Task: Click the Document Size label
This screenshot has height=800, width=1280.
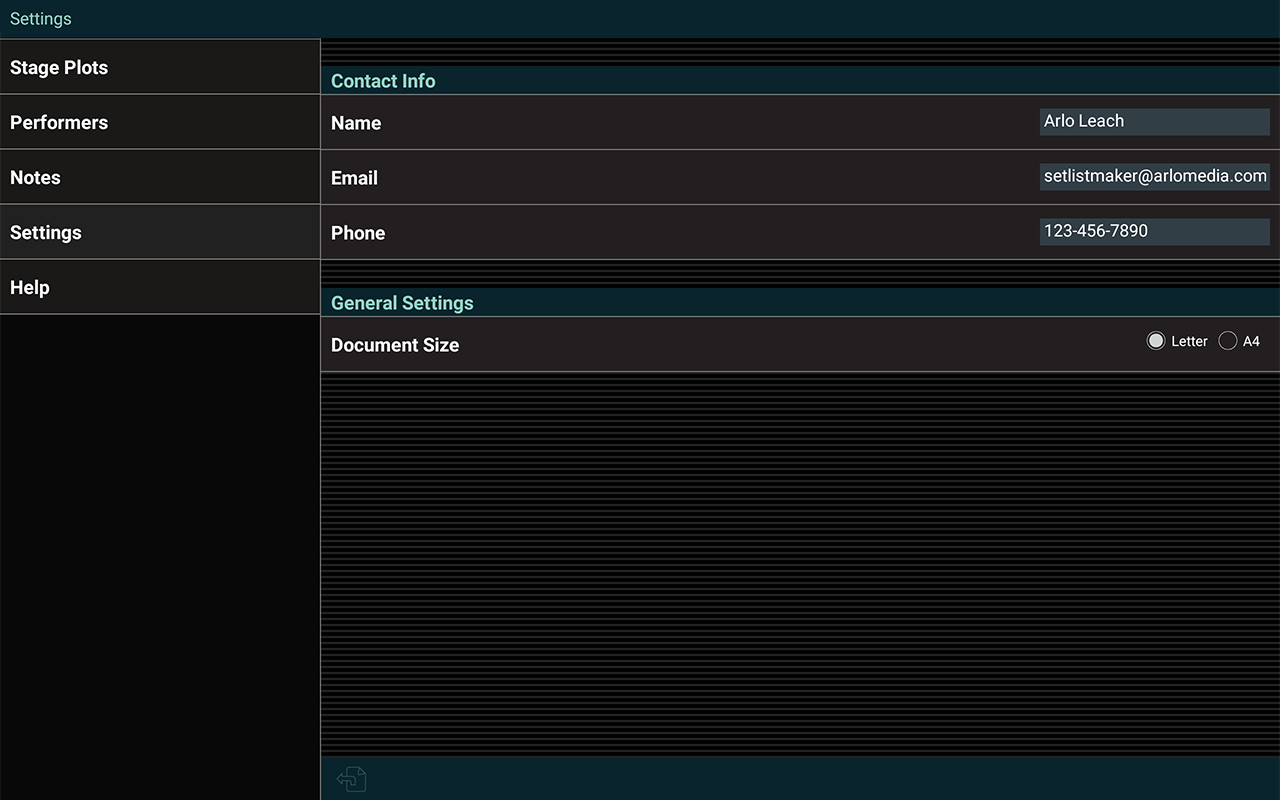Action: pos(395,345)
